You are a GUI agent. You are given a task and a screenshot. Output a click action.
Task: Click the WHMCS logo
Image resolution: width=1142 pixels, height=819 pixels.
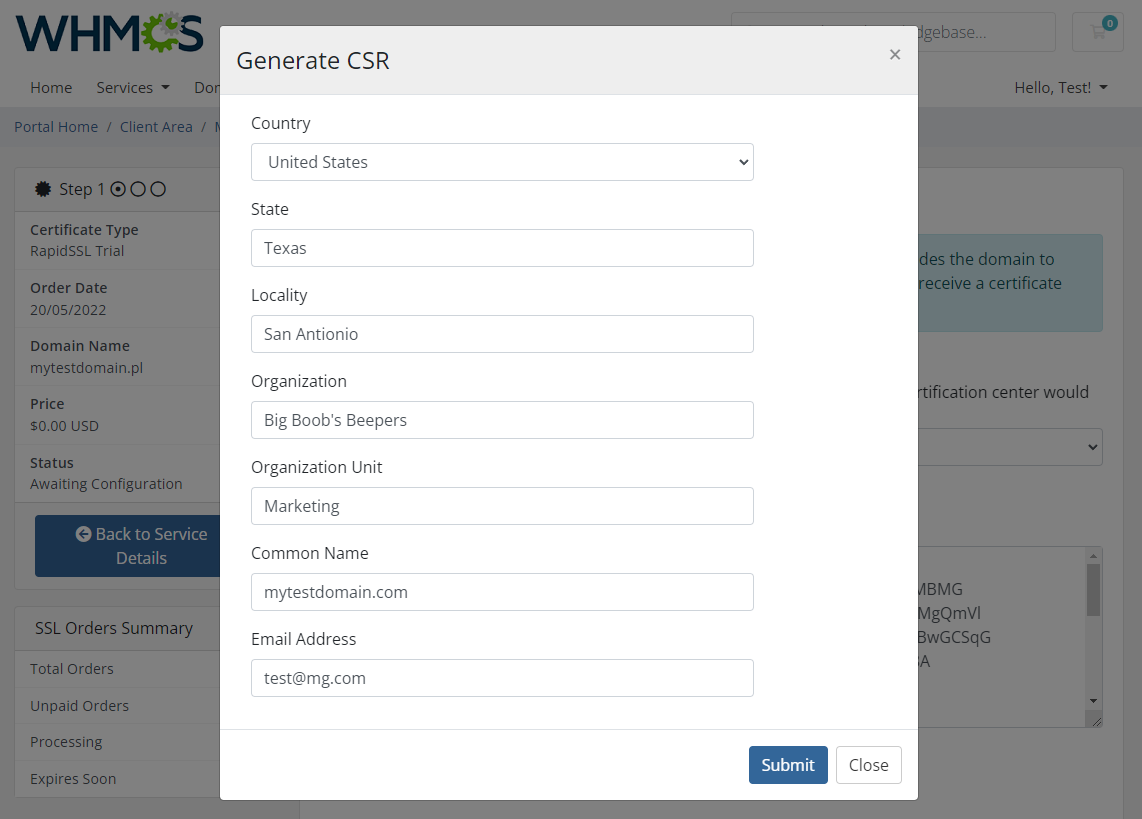110,32
